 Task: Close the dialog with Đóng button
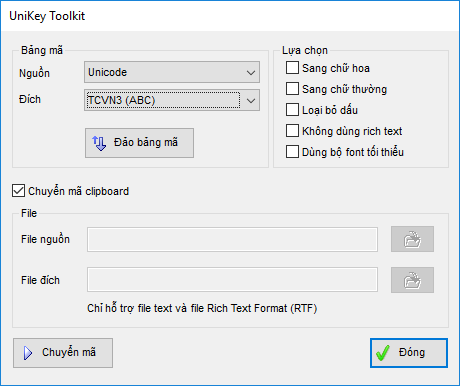point(409,353)
